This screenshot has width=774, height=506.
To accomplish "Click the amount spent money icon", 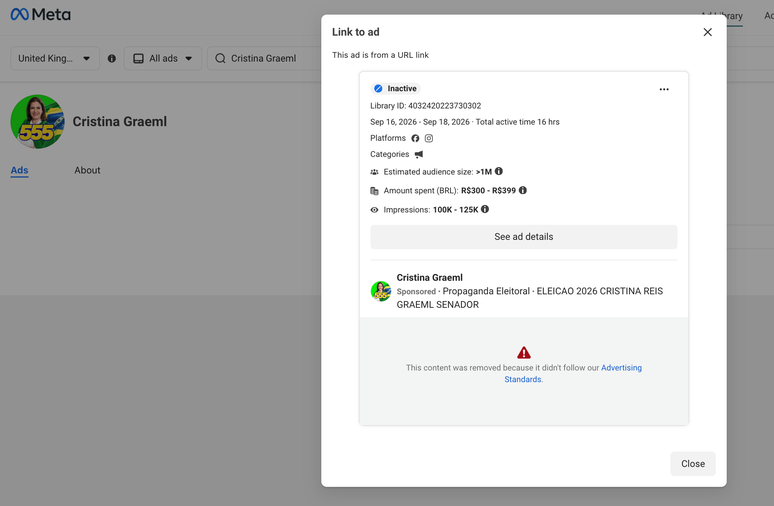I will point(374,191).
